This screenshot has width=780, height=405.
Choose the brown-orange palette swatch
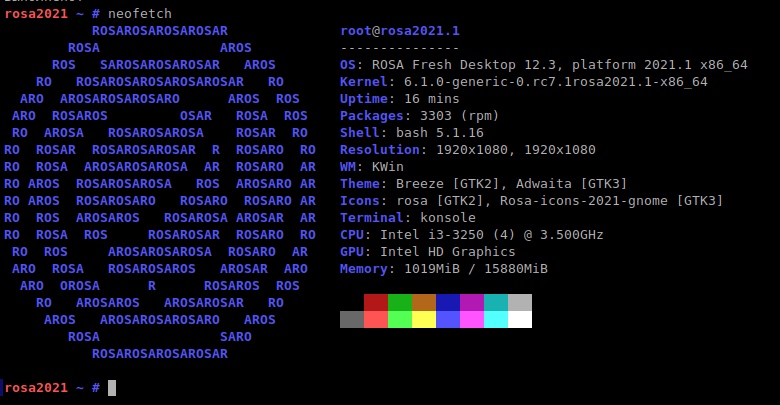pos(424,303)
